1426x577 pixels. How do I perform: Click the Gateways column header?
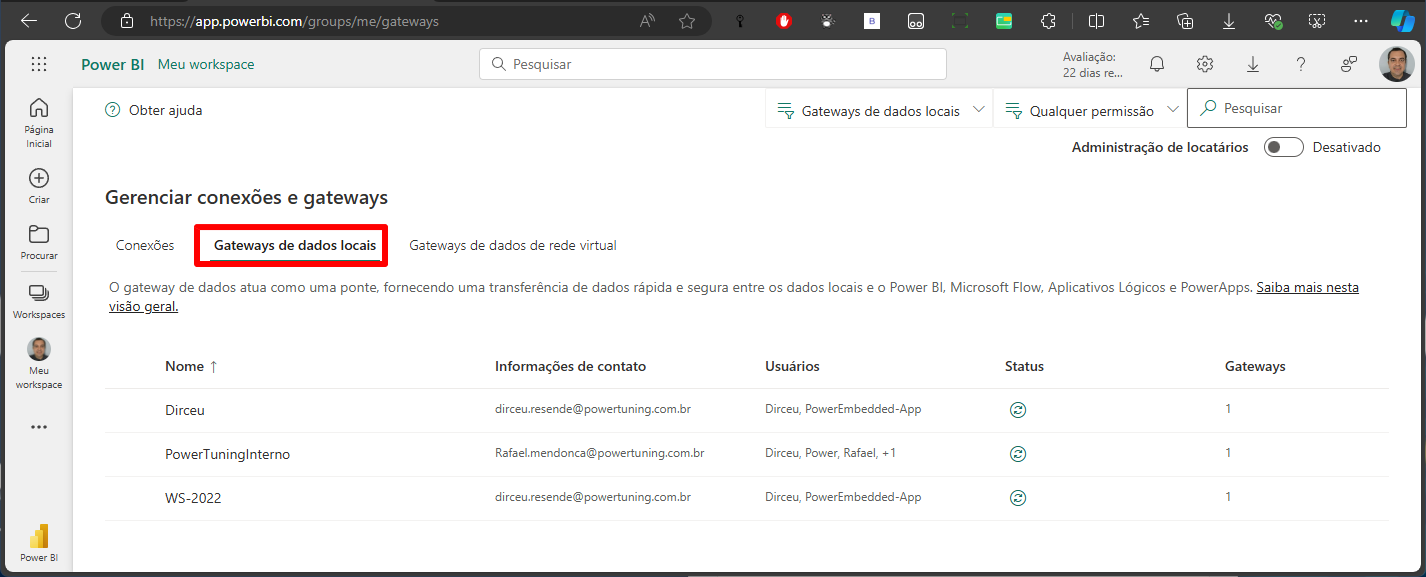(x=1255, y=366)
